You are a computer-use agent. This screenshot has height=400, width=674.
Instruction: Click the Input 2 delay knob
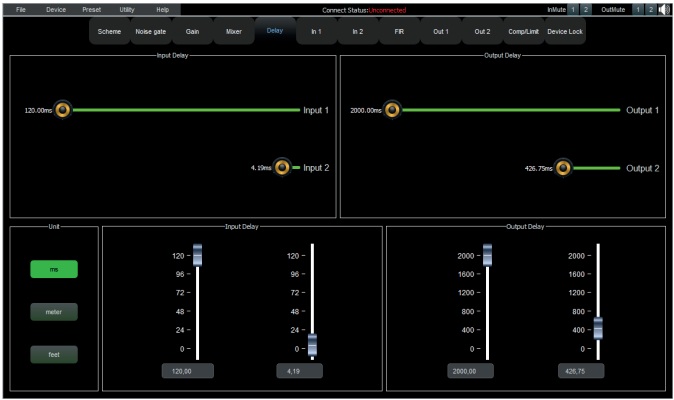[282, 167]
